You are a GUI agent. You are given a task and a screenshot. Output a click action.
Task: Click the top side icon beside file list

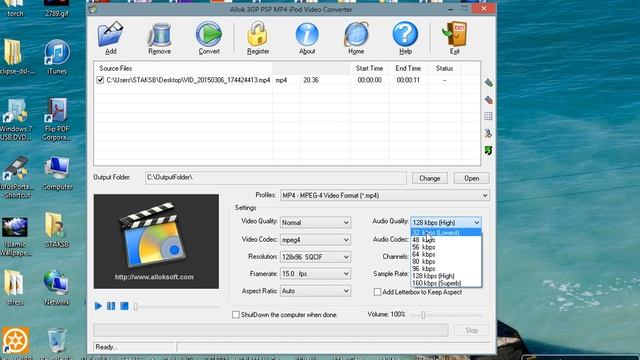point(488,83)
